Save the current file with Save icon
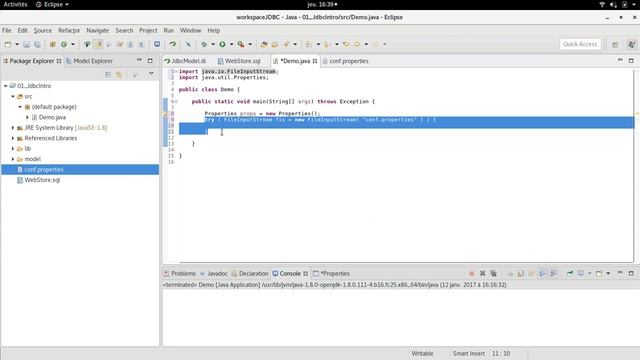This screenshot has width=640, height=360. 27,44
